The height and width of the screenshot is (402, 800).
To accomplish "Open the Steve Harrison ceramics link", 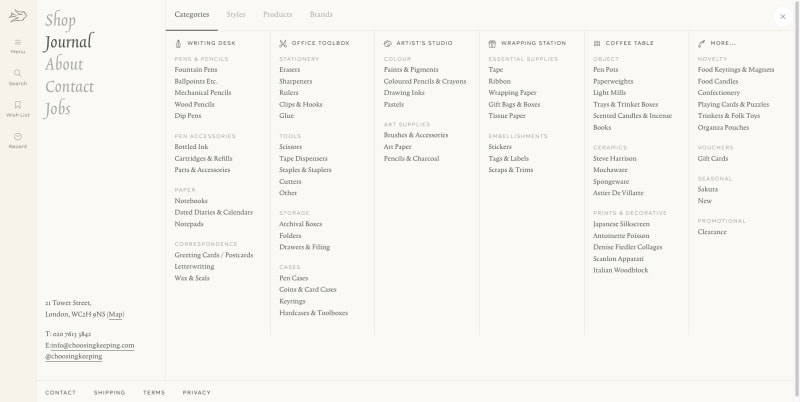I will (x=615, y=158).
